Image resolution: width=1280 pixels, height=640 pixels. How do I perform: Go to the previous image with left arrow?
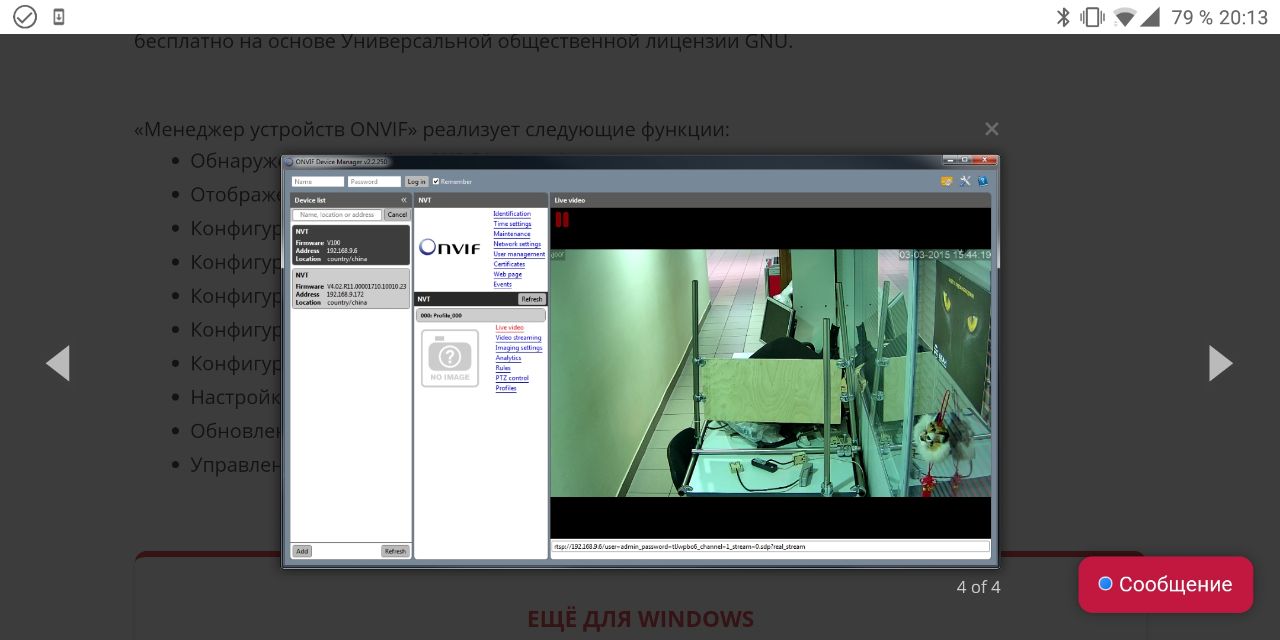pos(58,363)
